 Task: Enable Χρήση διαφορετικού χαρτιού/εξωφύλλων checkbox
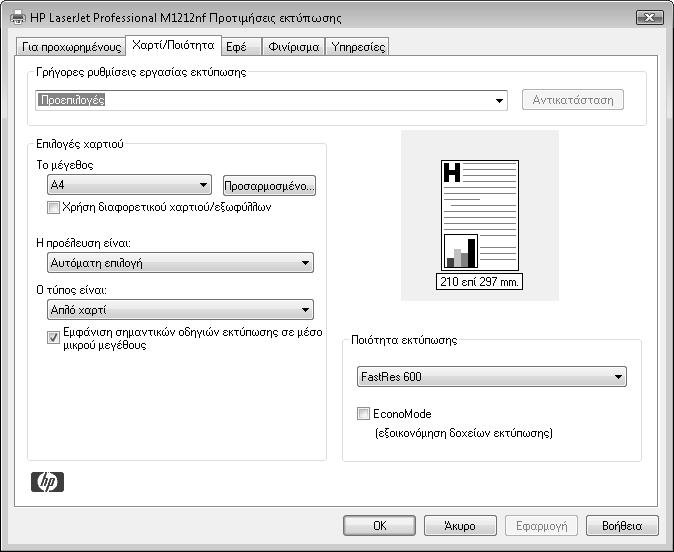53,208
